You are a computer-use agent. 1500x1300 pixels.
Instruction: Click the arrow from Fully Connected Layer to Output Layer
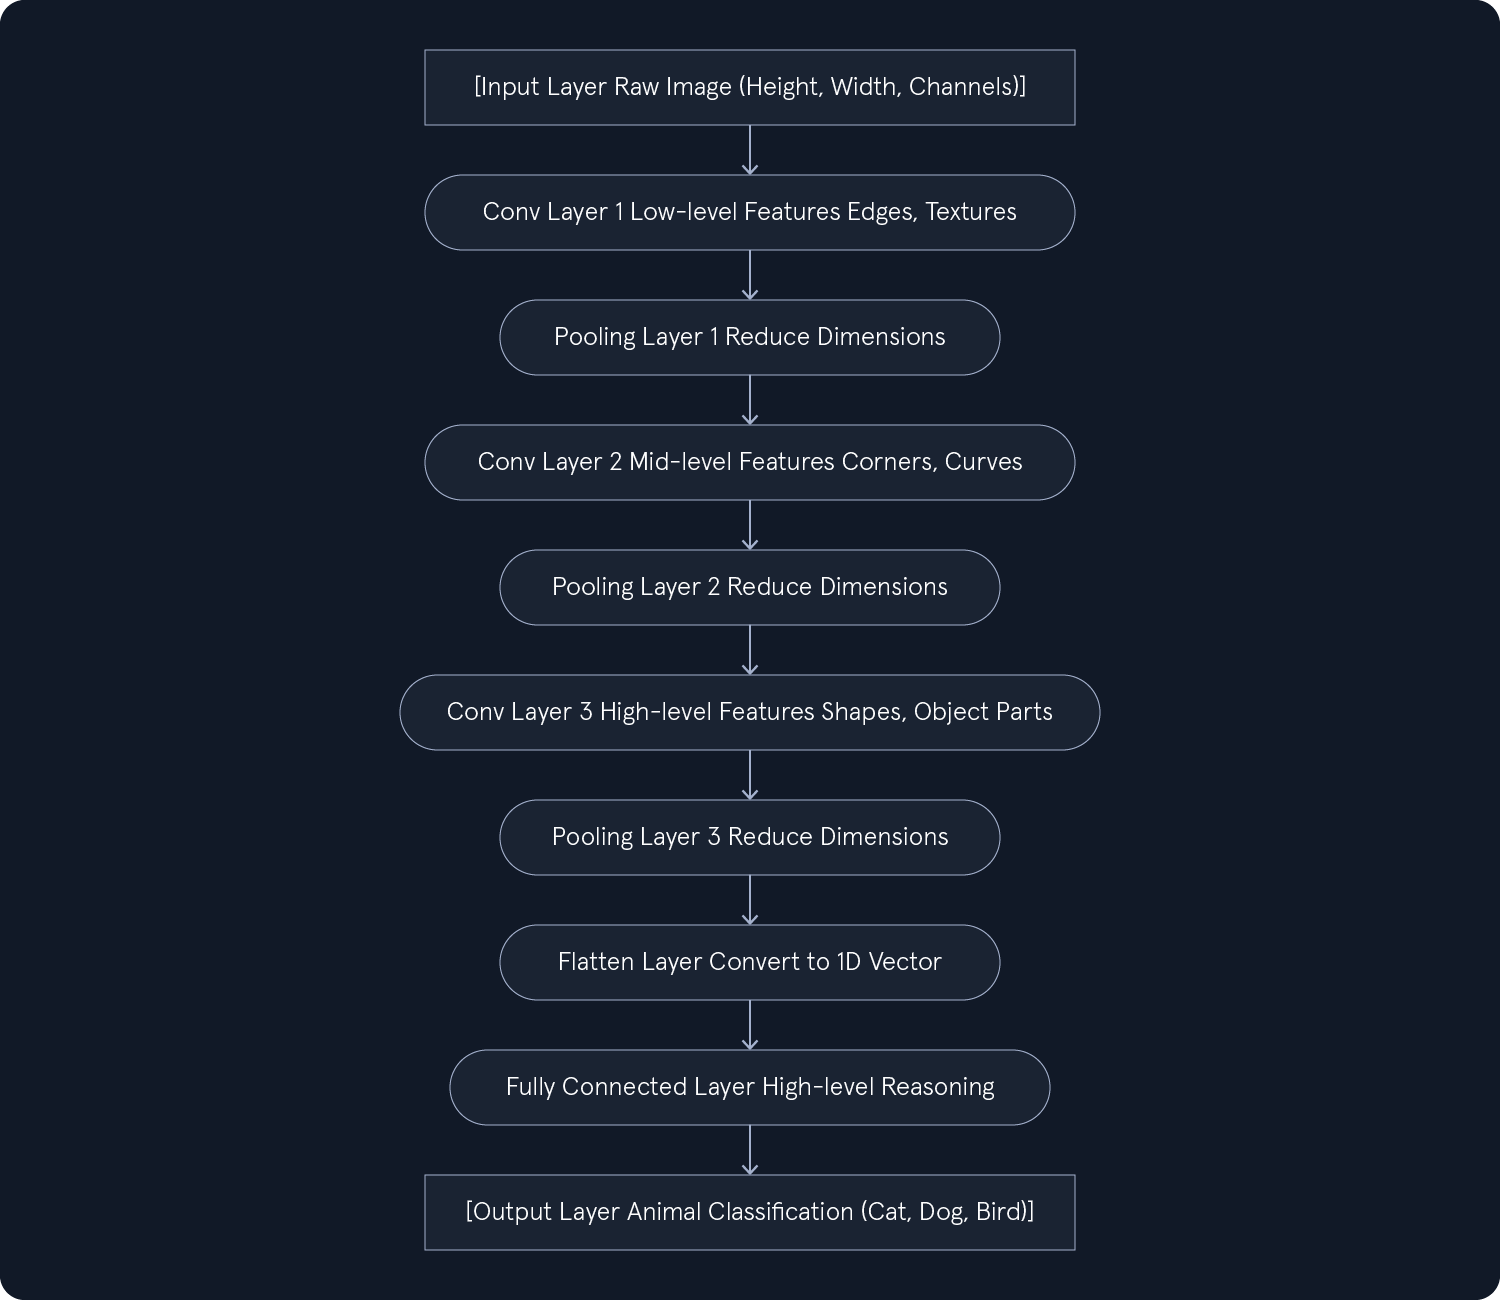[750, 1150]
